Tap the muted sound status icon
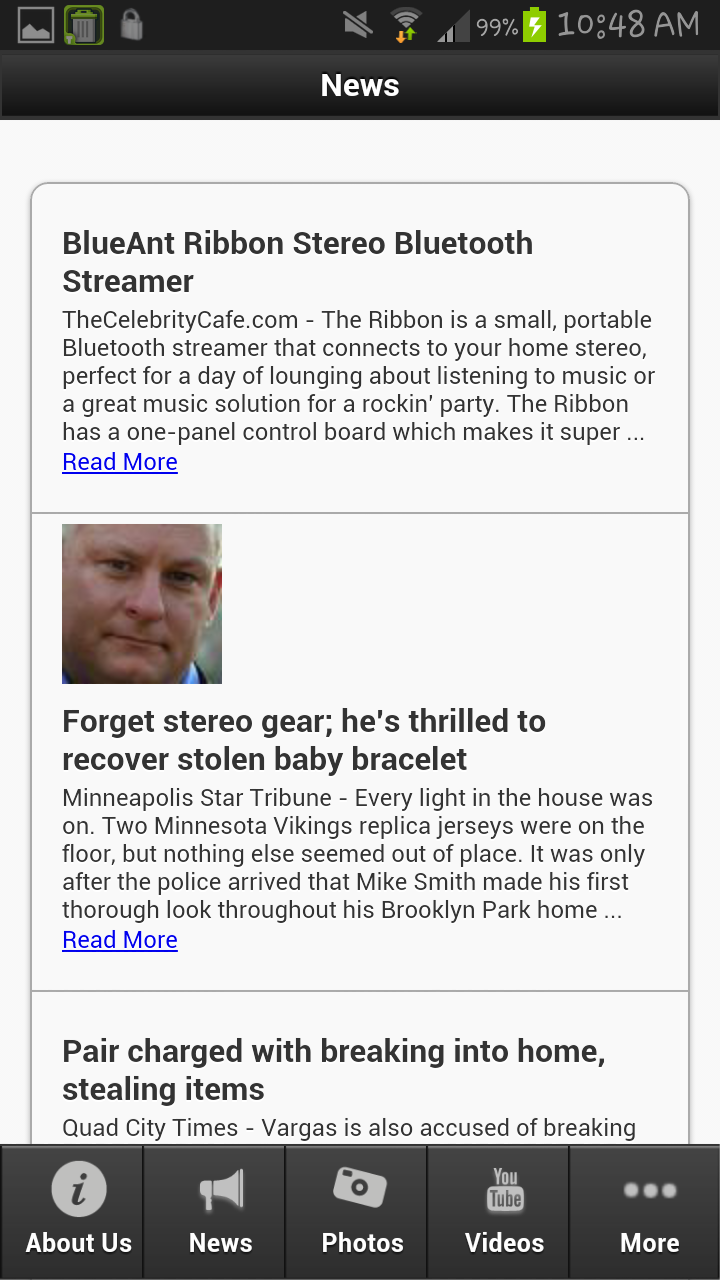The width and height of the screenshot is (720, 1280). 357,25
